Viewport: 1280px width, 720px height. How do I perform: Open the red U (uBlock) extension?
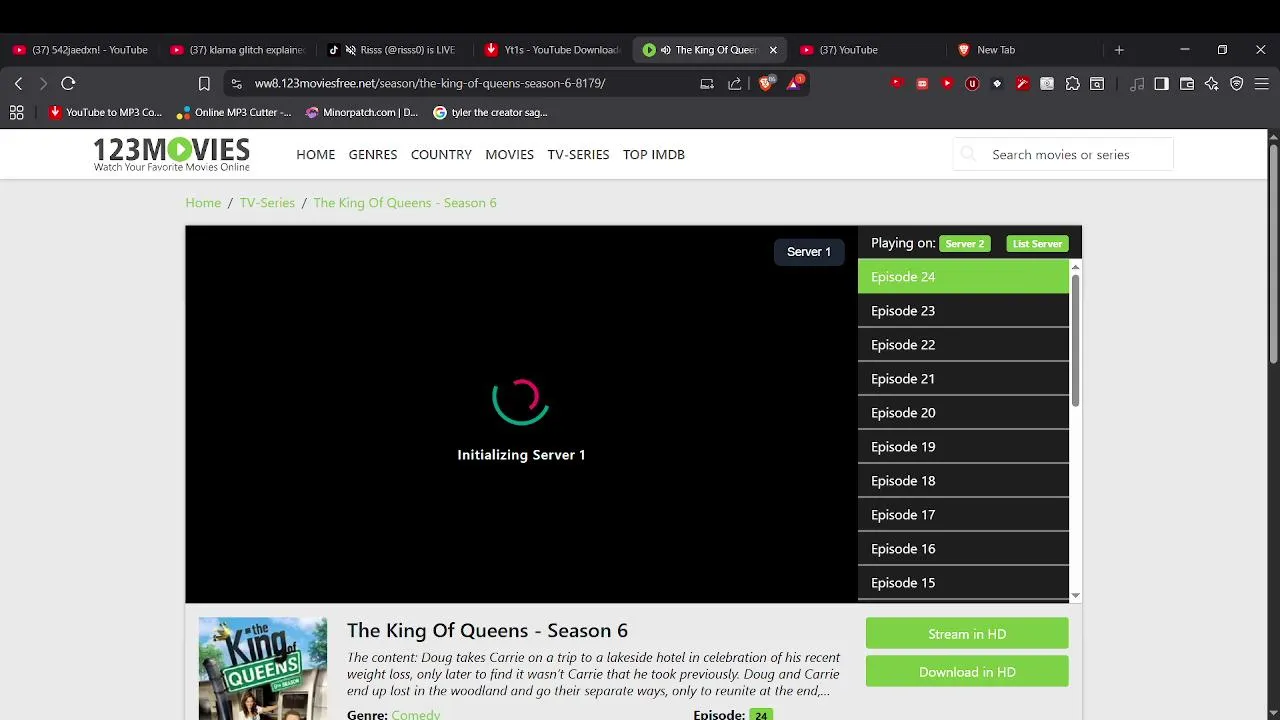click(971, 84)
